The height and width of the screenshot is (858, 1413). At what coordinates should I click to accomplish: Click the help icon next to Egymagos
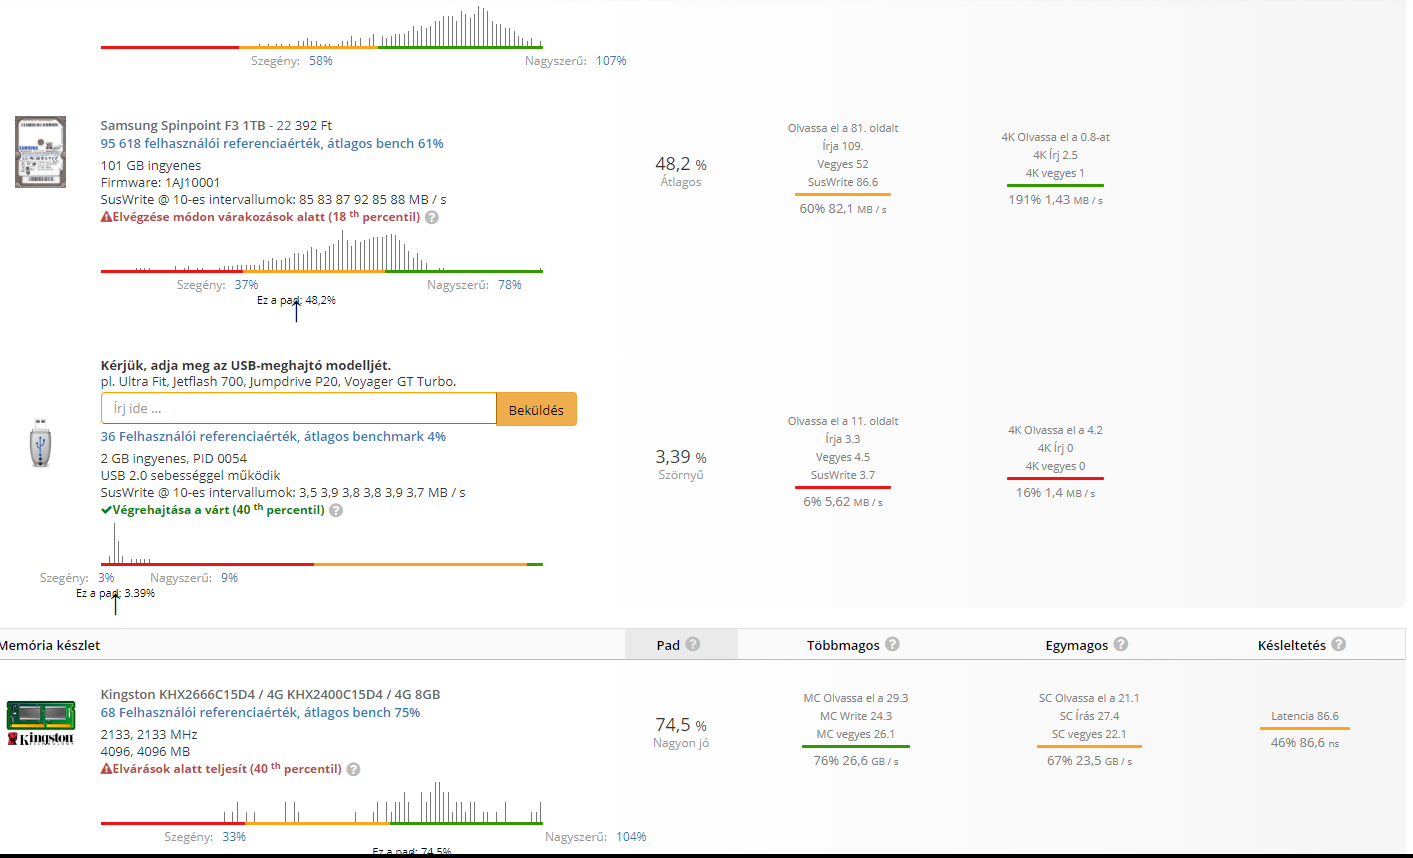click(1121, 644)
